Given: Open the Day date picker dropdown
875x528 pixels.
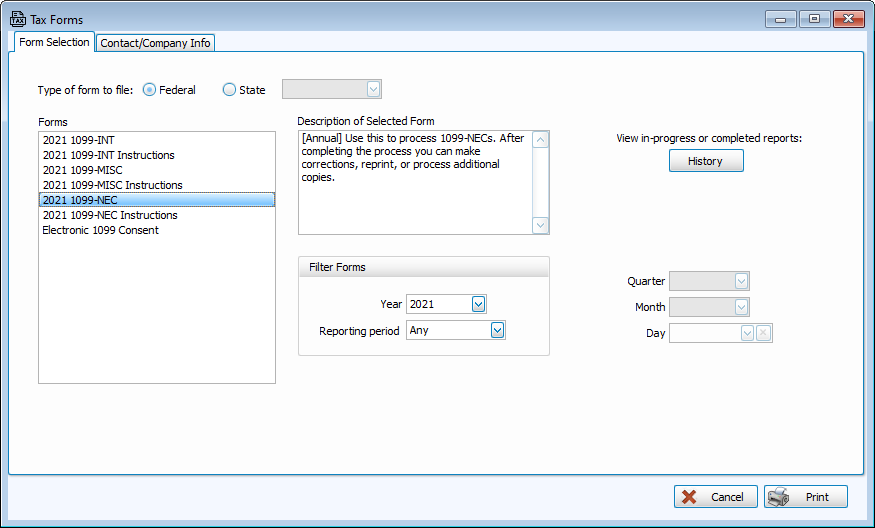Looking at the screenshot, I should [747, 333].
